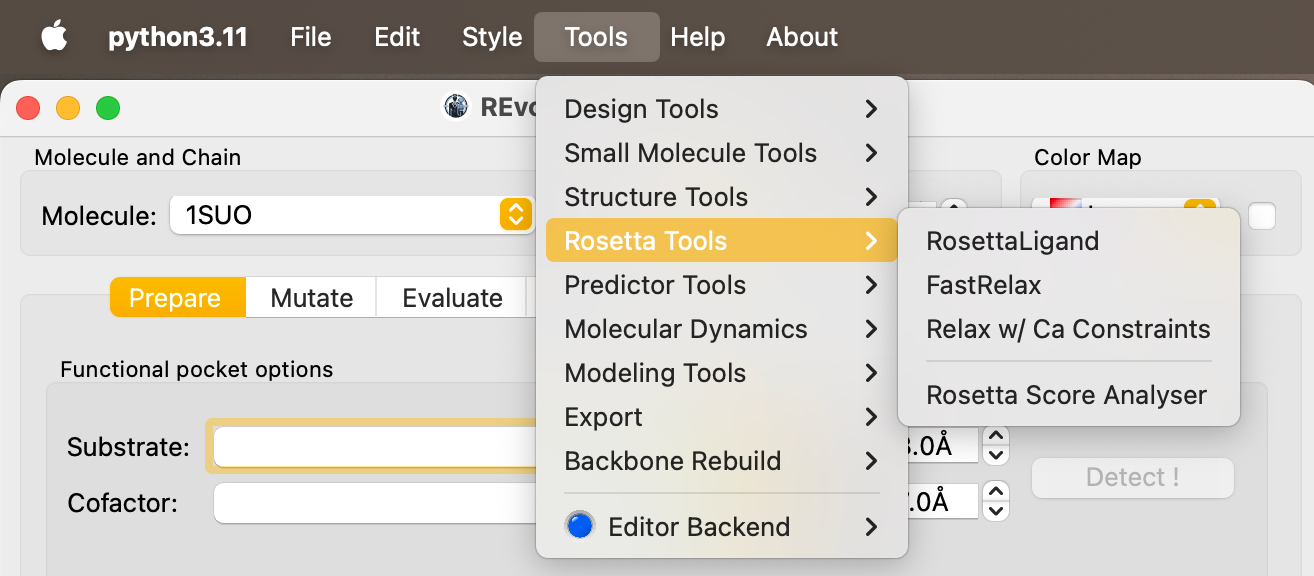Open the Edit menu

coord(397,37)
